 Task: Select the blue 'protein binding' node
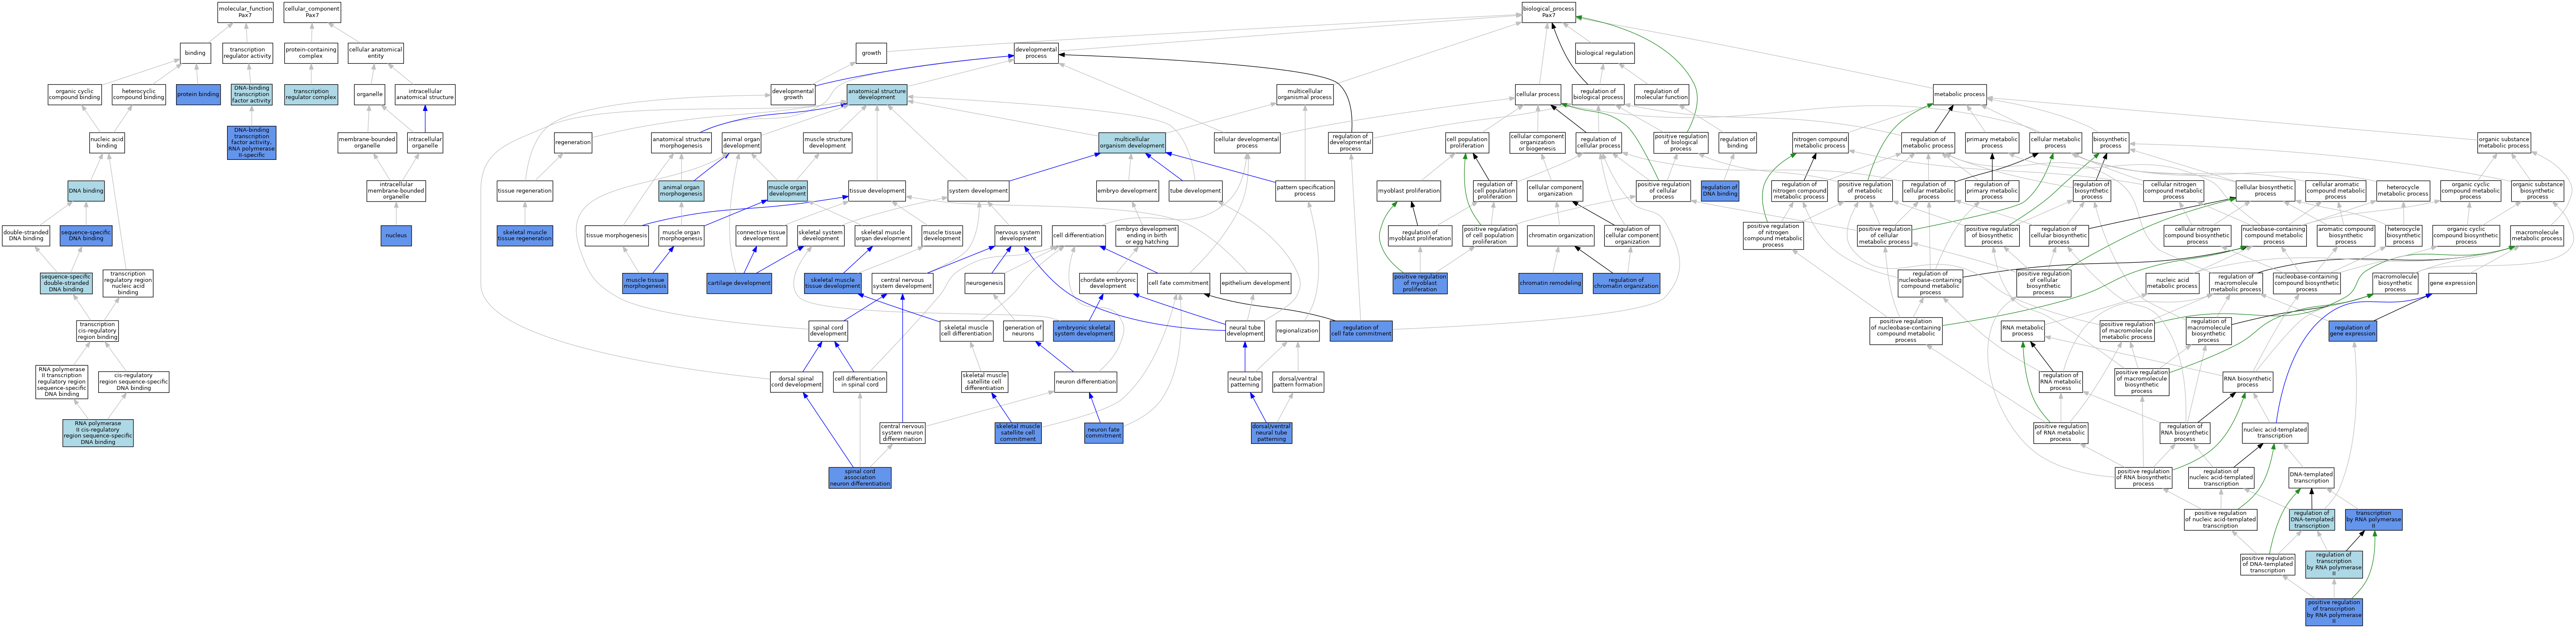[198, 95]
